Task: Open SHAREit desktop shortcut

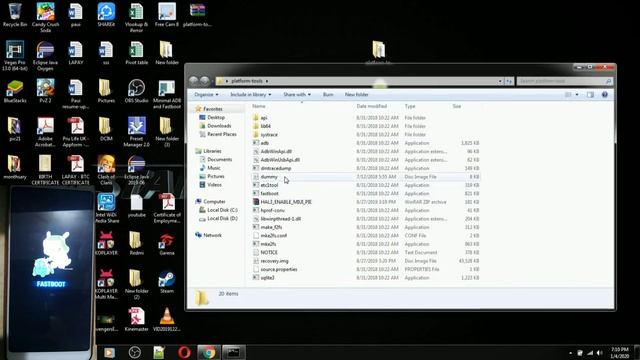Action: 106,15
